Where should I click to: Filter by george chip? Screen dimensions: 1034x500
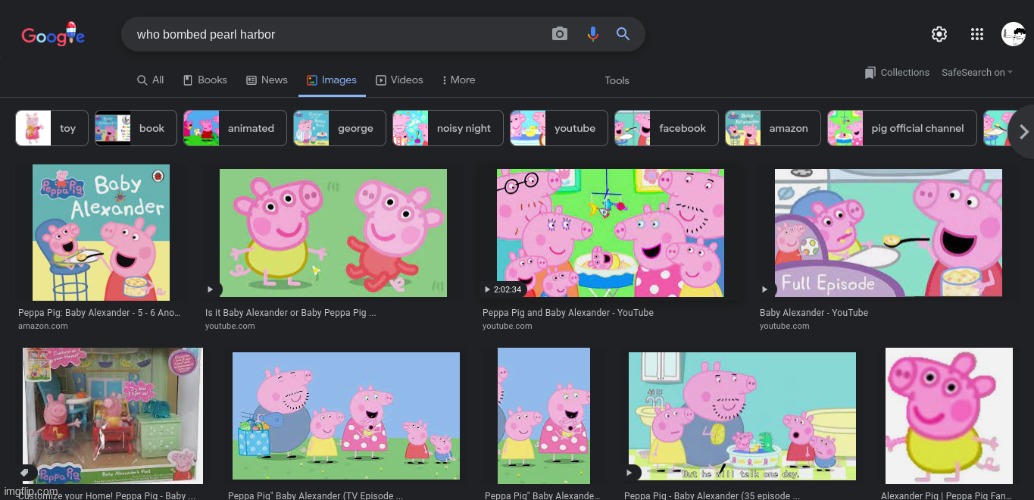point(340,128)
